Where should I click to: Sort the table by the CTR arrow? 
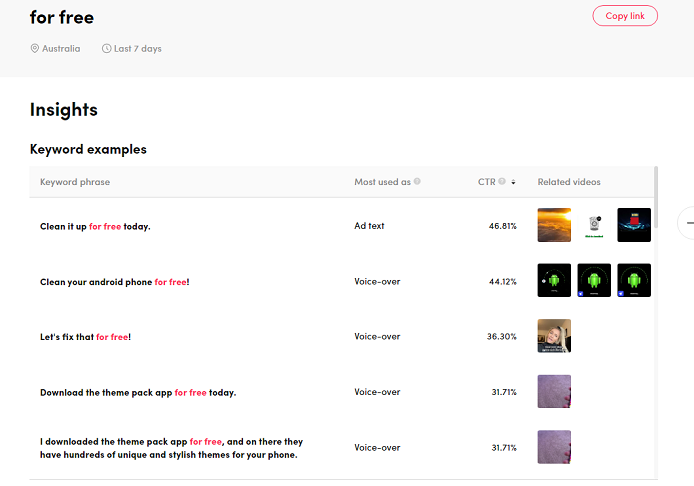(514, 182)
